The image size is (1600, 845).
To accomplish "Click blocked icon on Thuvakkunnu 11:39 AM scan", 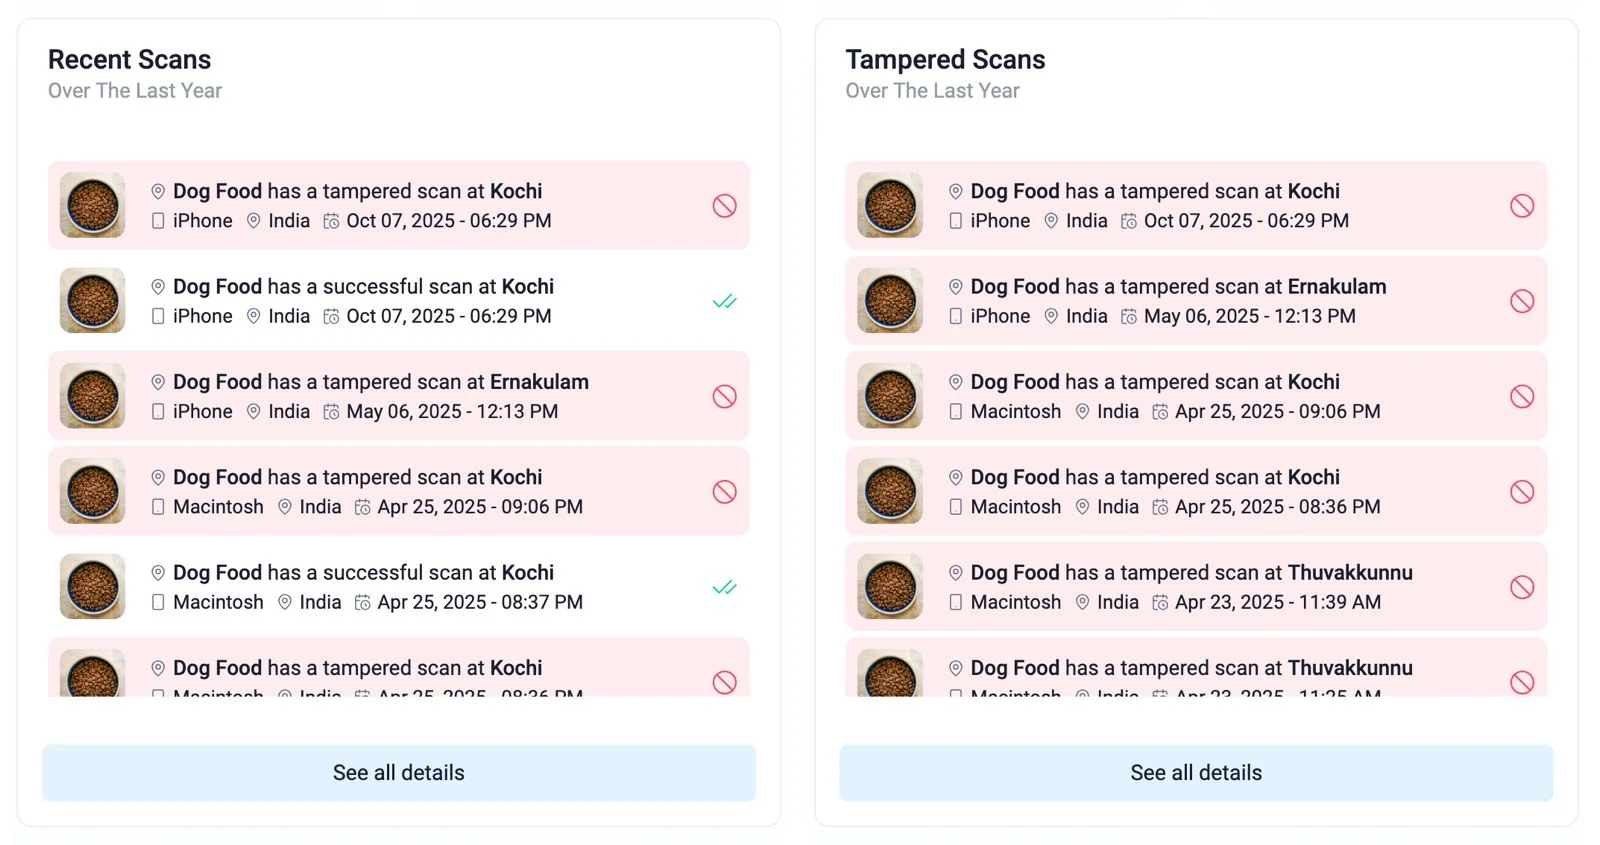I will point(1521,587).
